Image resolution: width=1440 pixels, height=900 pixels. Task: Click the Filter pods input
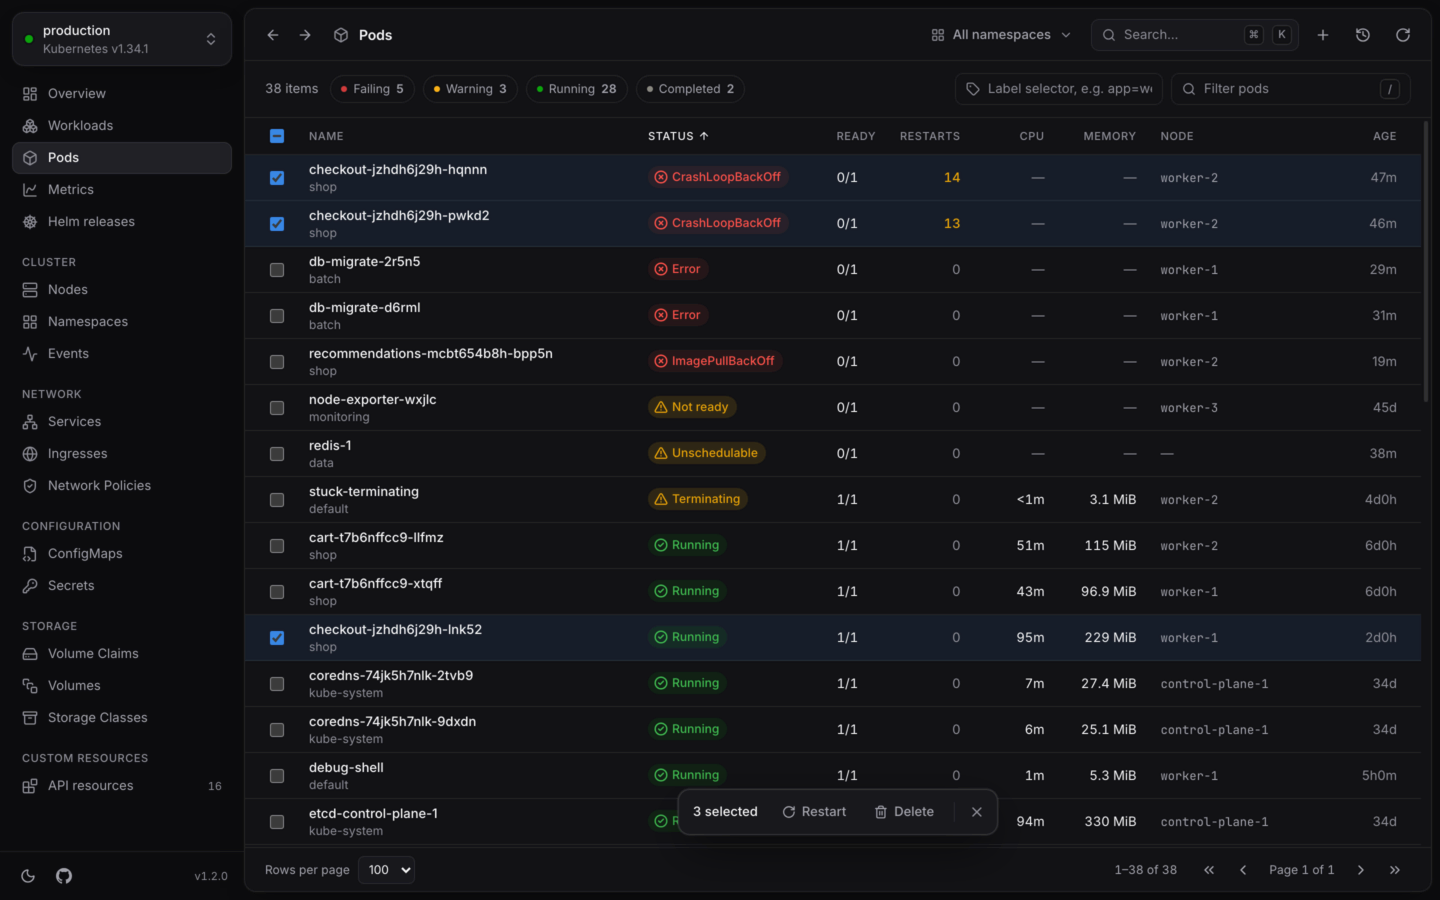click(1291, 89)
